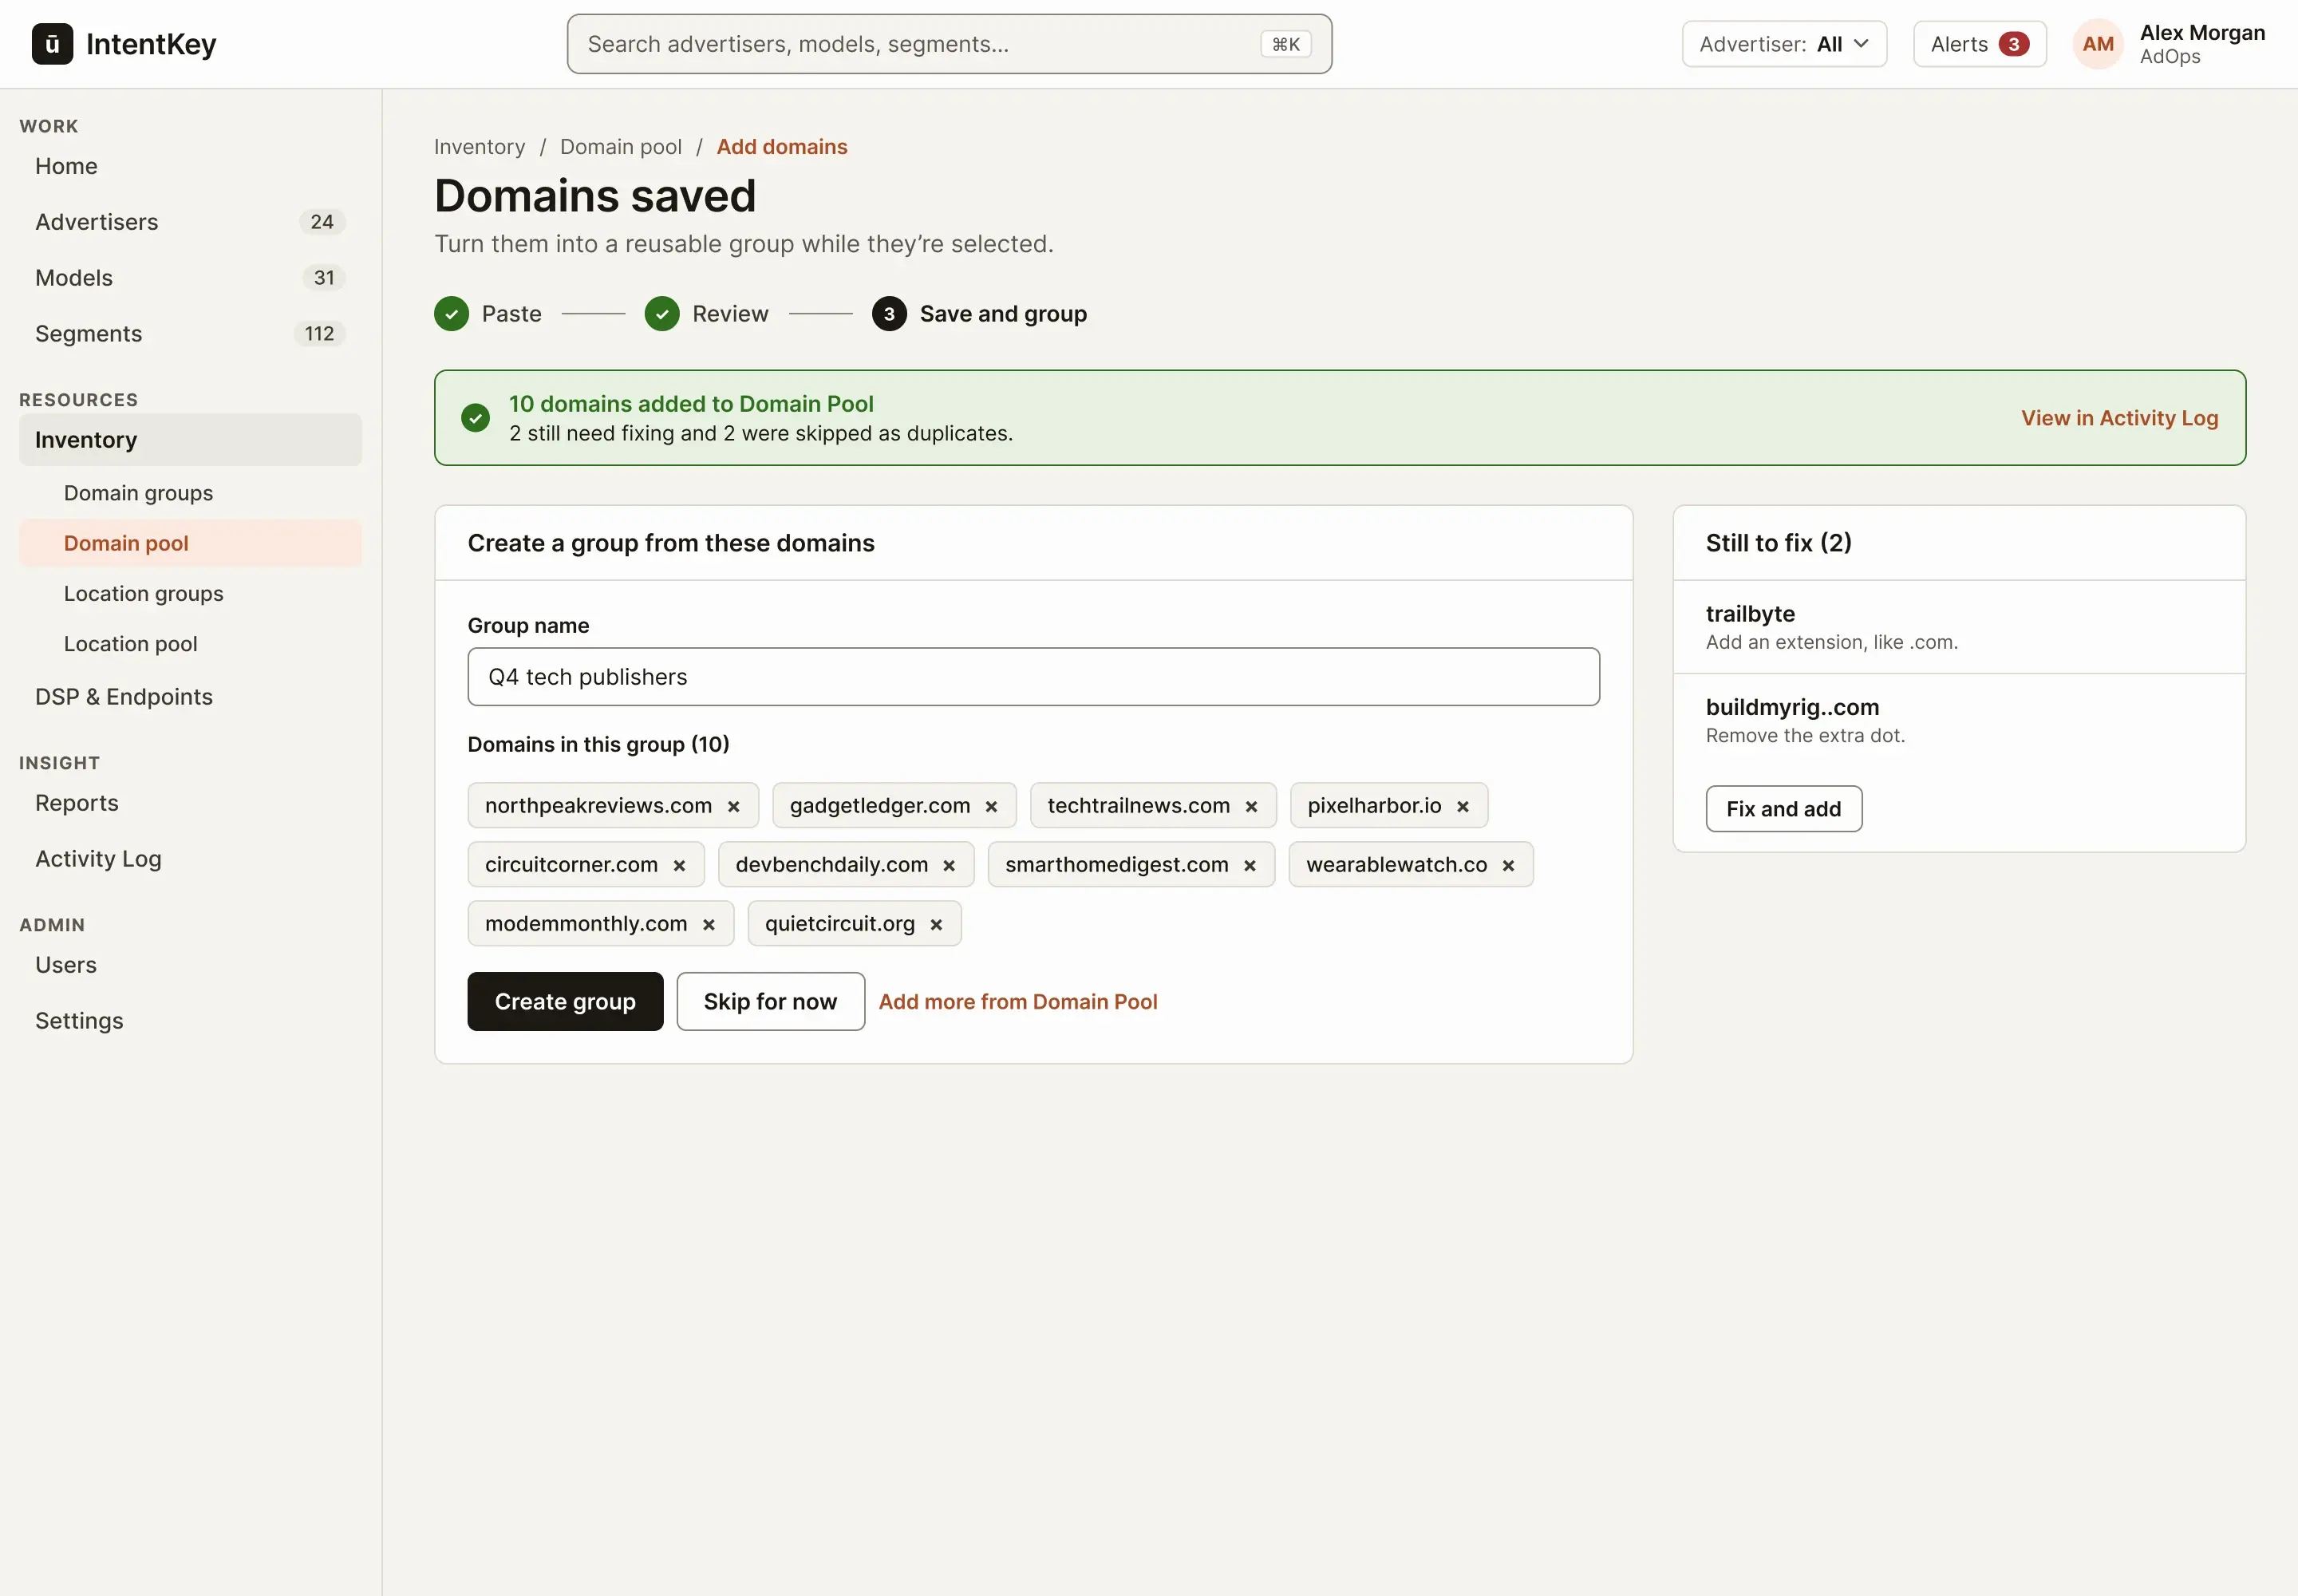Viewport: 2298px width, 1596px height.
Task: Click the Alex Morgan user name
Action: (2203, 33)
